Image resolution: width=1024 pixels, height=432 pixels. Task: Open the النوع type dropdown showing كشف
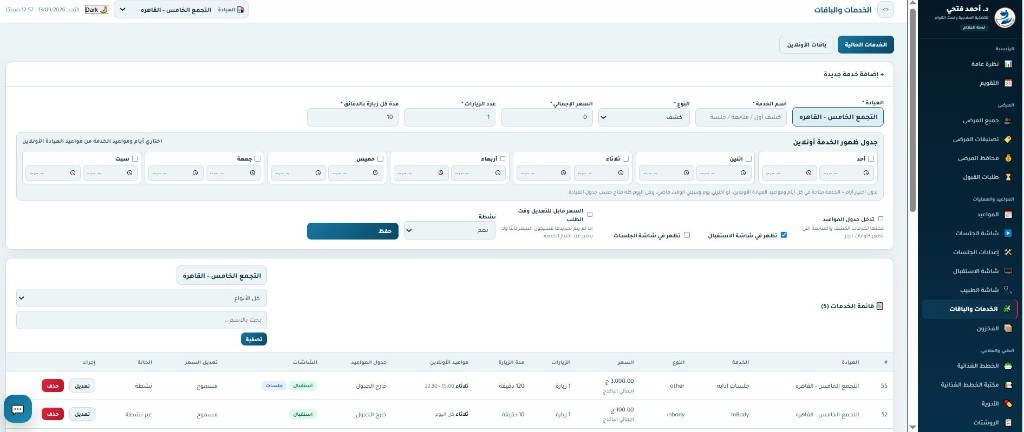(644, 117)
